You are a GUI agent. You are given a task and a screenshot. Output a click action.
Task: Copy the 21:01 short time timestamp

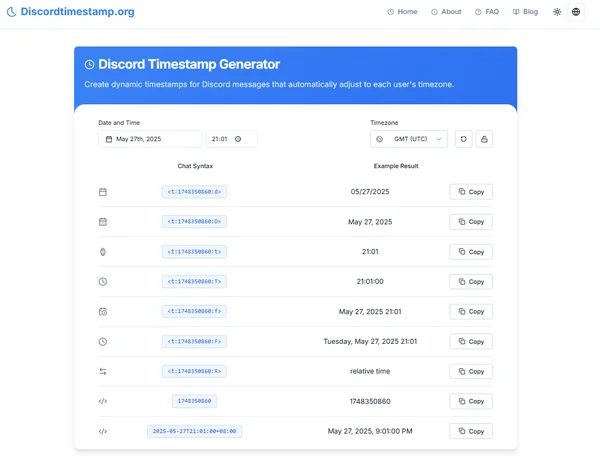(x=471, y=252)
